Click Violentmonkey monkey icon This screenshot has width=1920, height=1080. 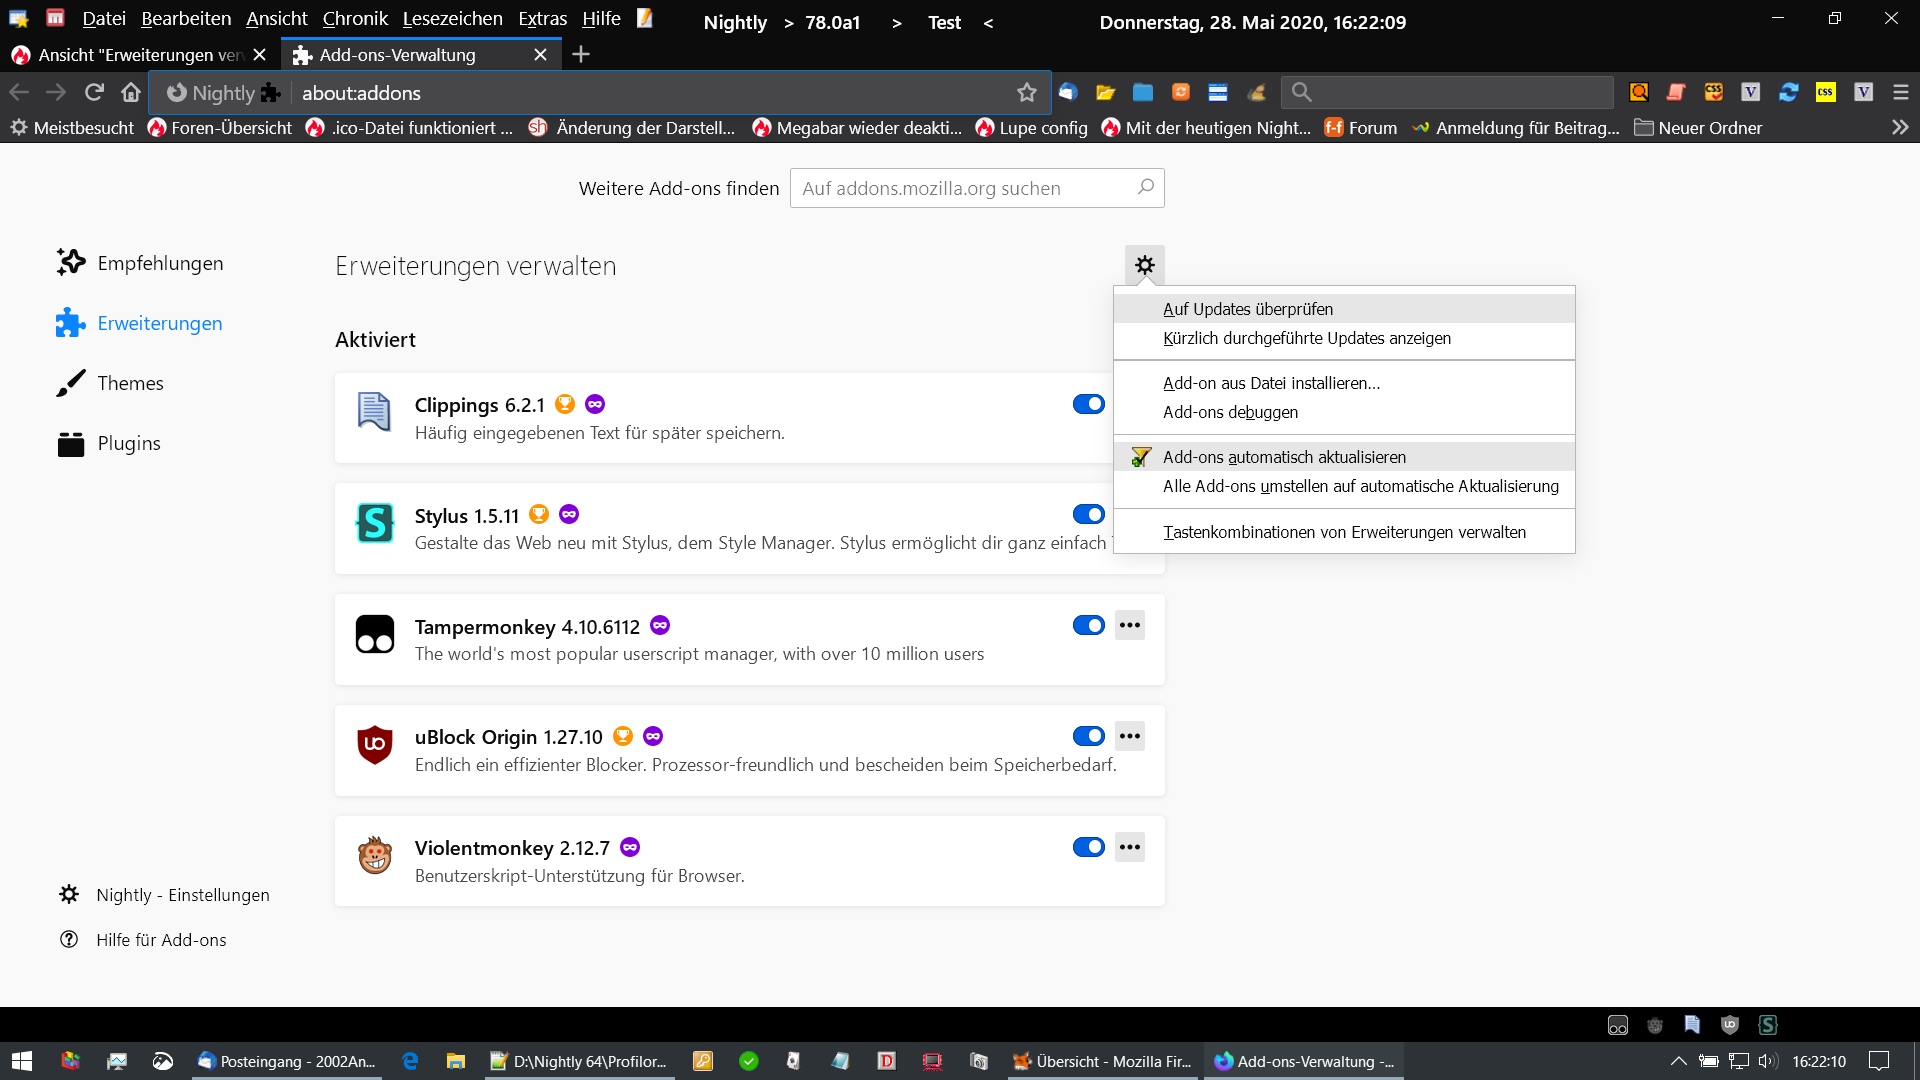[x=375, y=856]
